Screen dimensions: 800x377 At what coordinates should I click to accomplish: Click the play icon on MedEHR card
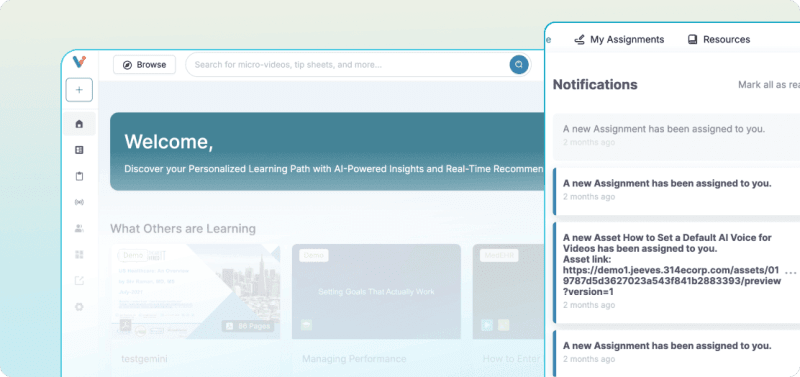tap(487, 325)
